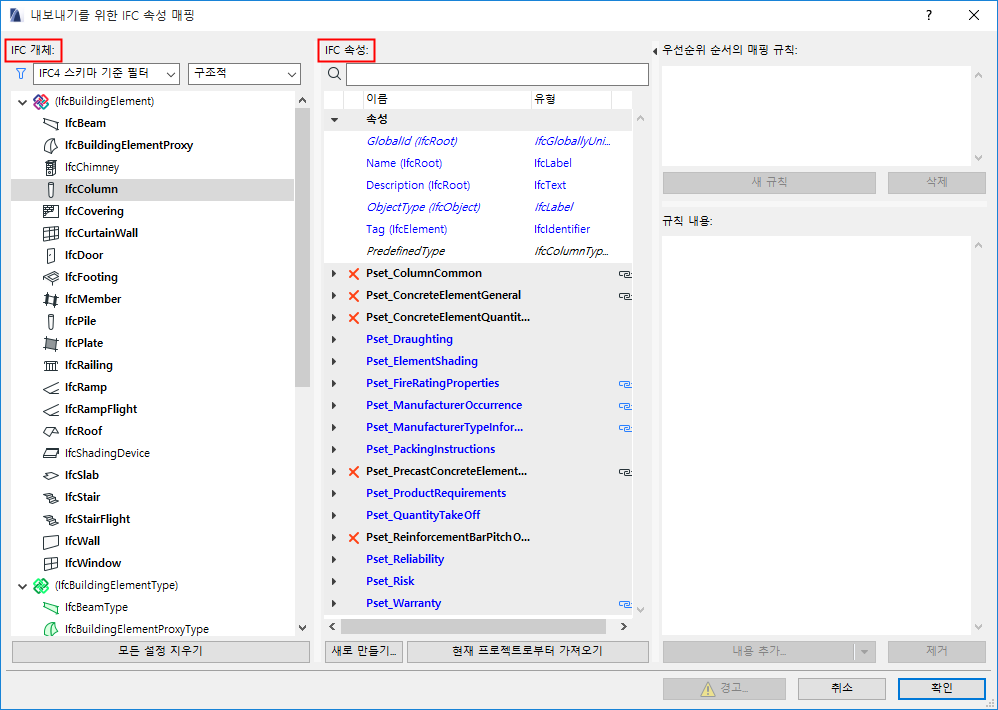This screenshot has width=998, height=710.
Task: Select the ObjectType (IfcObject) property
Action: (x=423, y=207)
